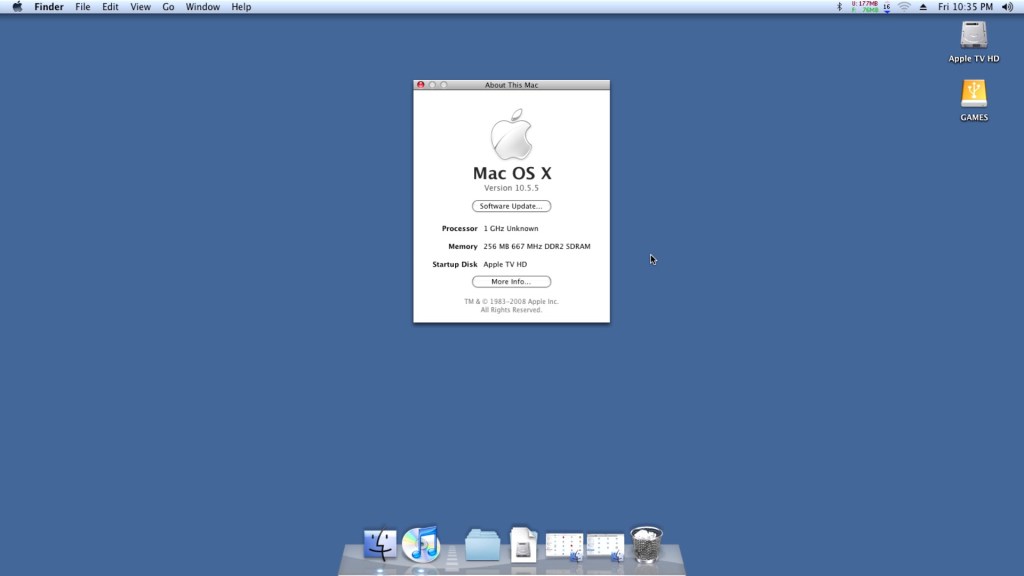Open the Trash in the Dock
Screen dimensions: 1024x576
coord(645,542)
